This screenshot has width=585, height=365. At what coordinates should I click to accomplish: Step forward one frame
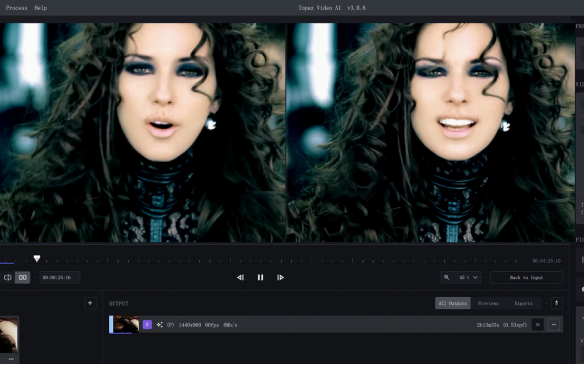pyautogui.click(x=280, y=277)
